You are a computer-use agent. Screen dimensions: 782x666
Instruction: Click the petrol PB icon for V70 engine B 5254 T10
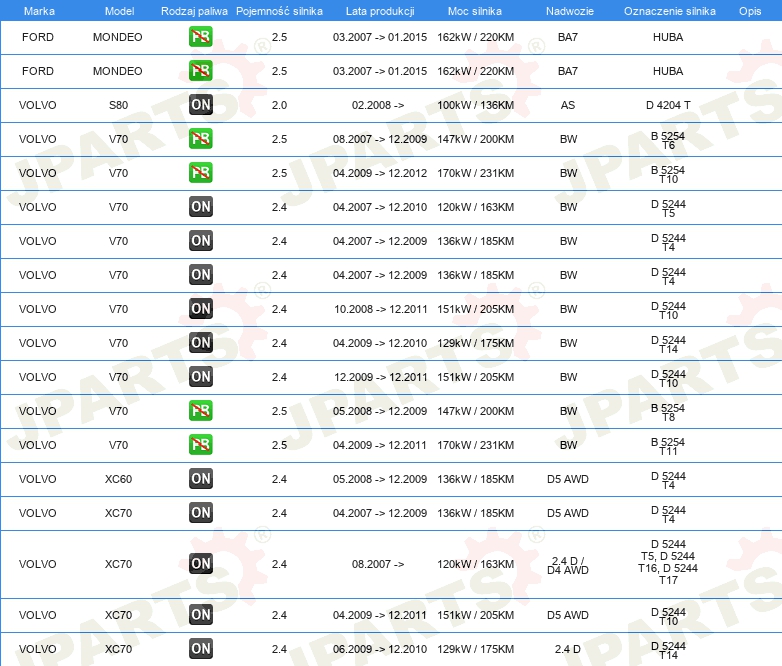pyautogui.click(x=201, y=173)
